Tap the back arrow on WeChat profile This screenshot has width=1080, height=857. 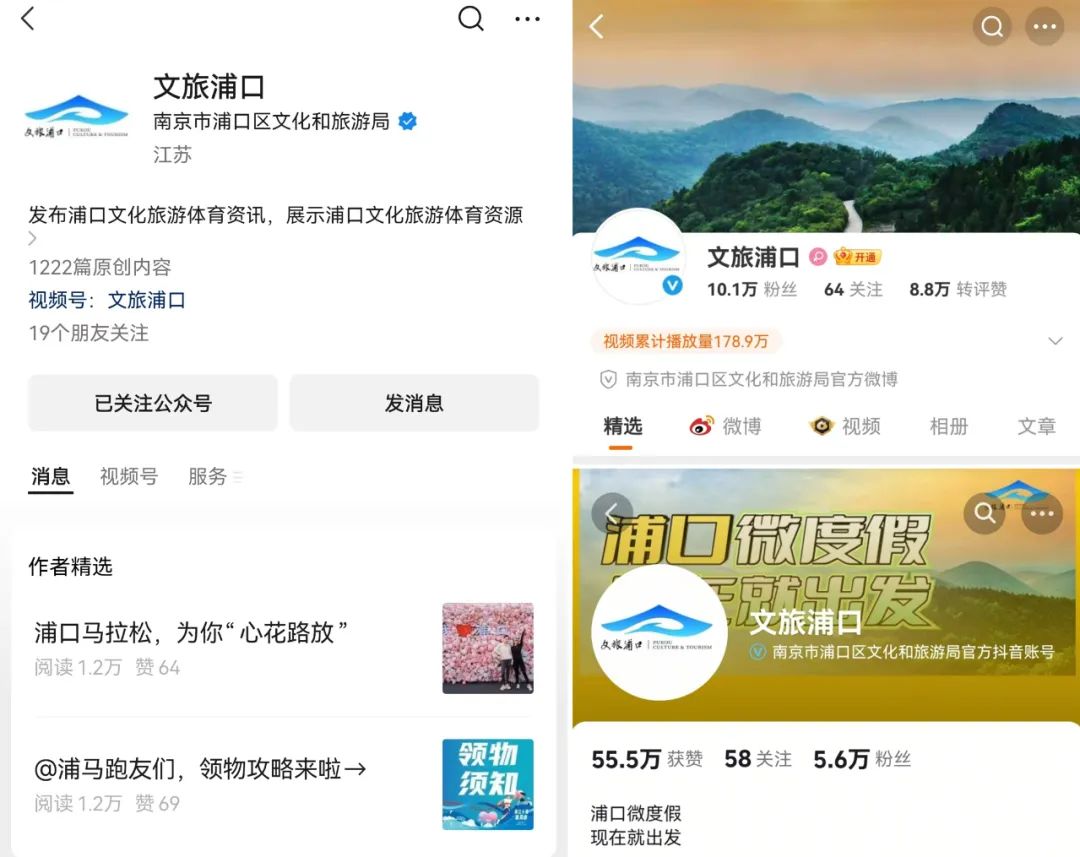pyautogui.click(x=28, y=18)
